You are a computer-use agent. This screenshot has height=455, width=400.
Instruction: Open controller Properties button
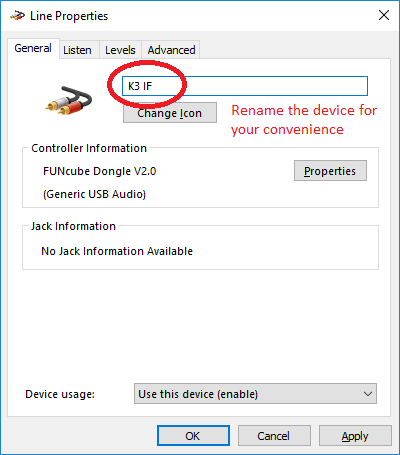(x=330, y=171)
